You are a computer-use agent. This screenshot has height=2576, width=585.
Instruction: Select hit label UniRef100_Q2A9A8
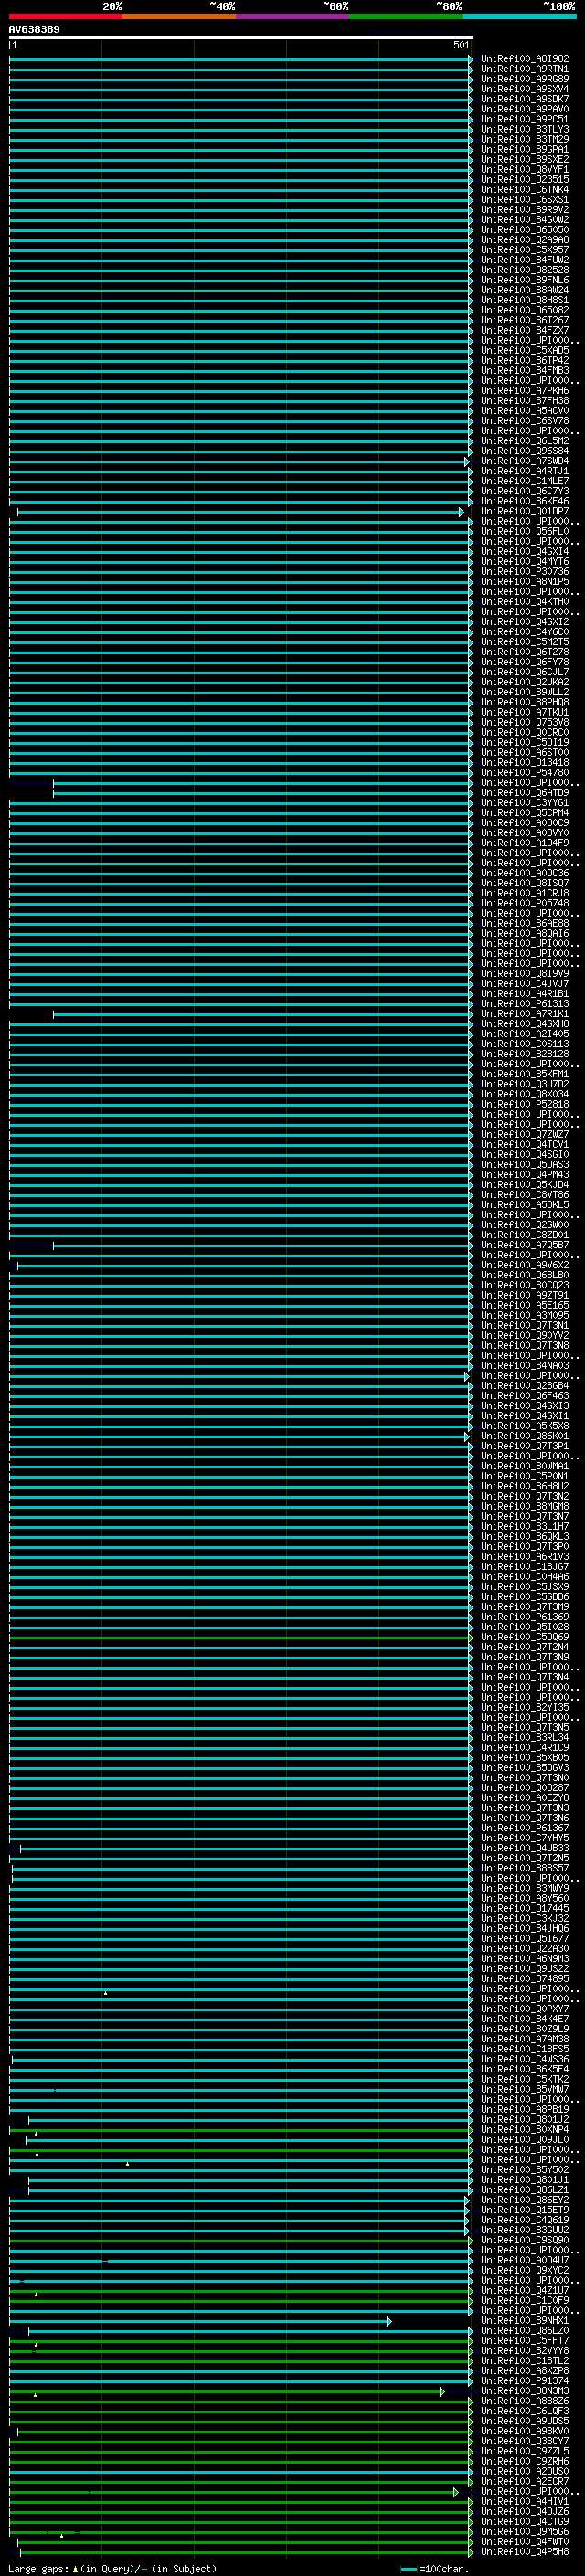pyautogui.click(x=525, y=240)
